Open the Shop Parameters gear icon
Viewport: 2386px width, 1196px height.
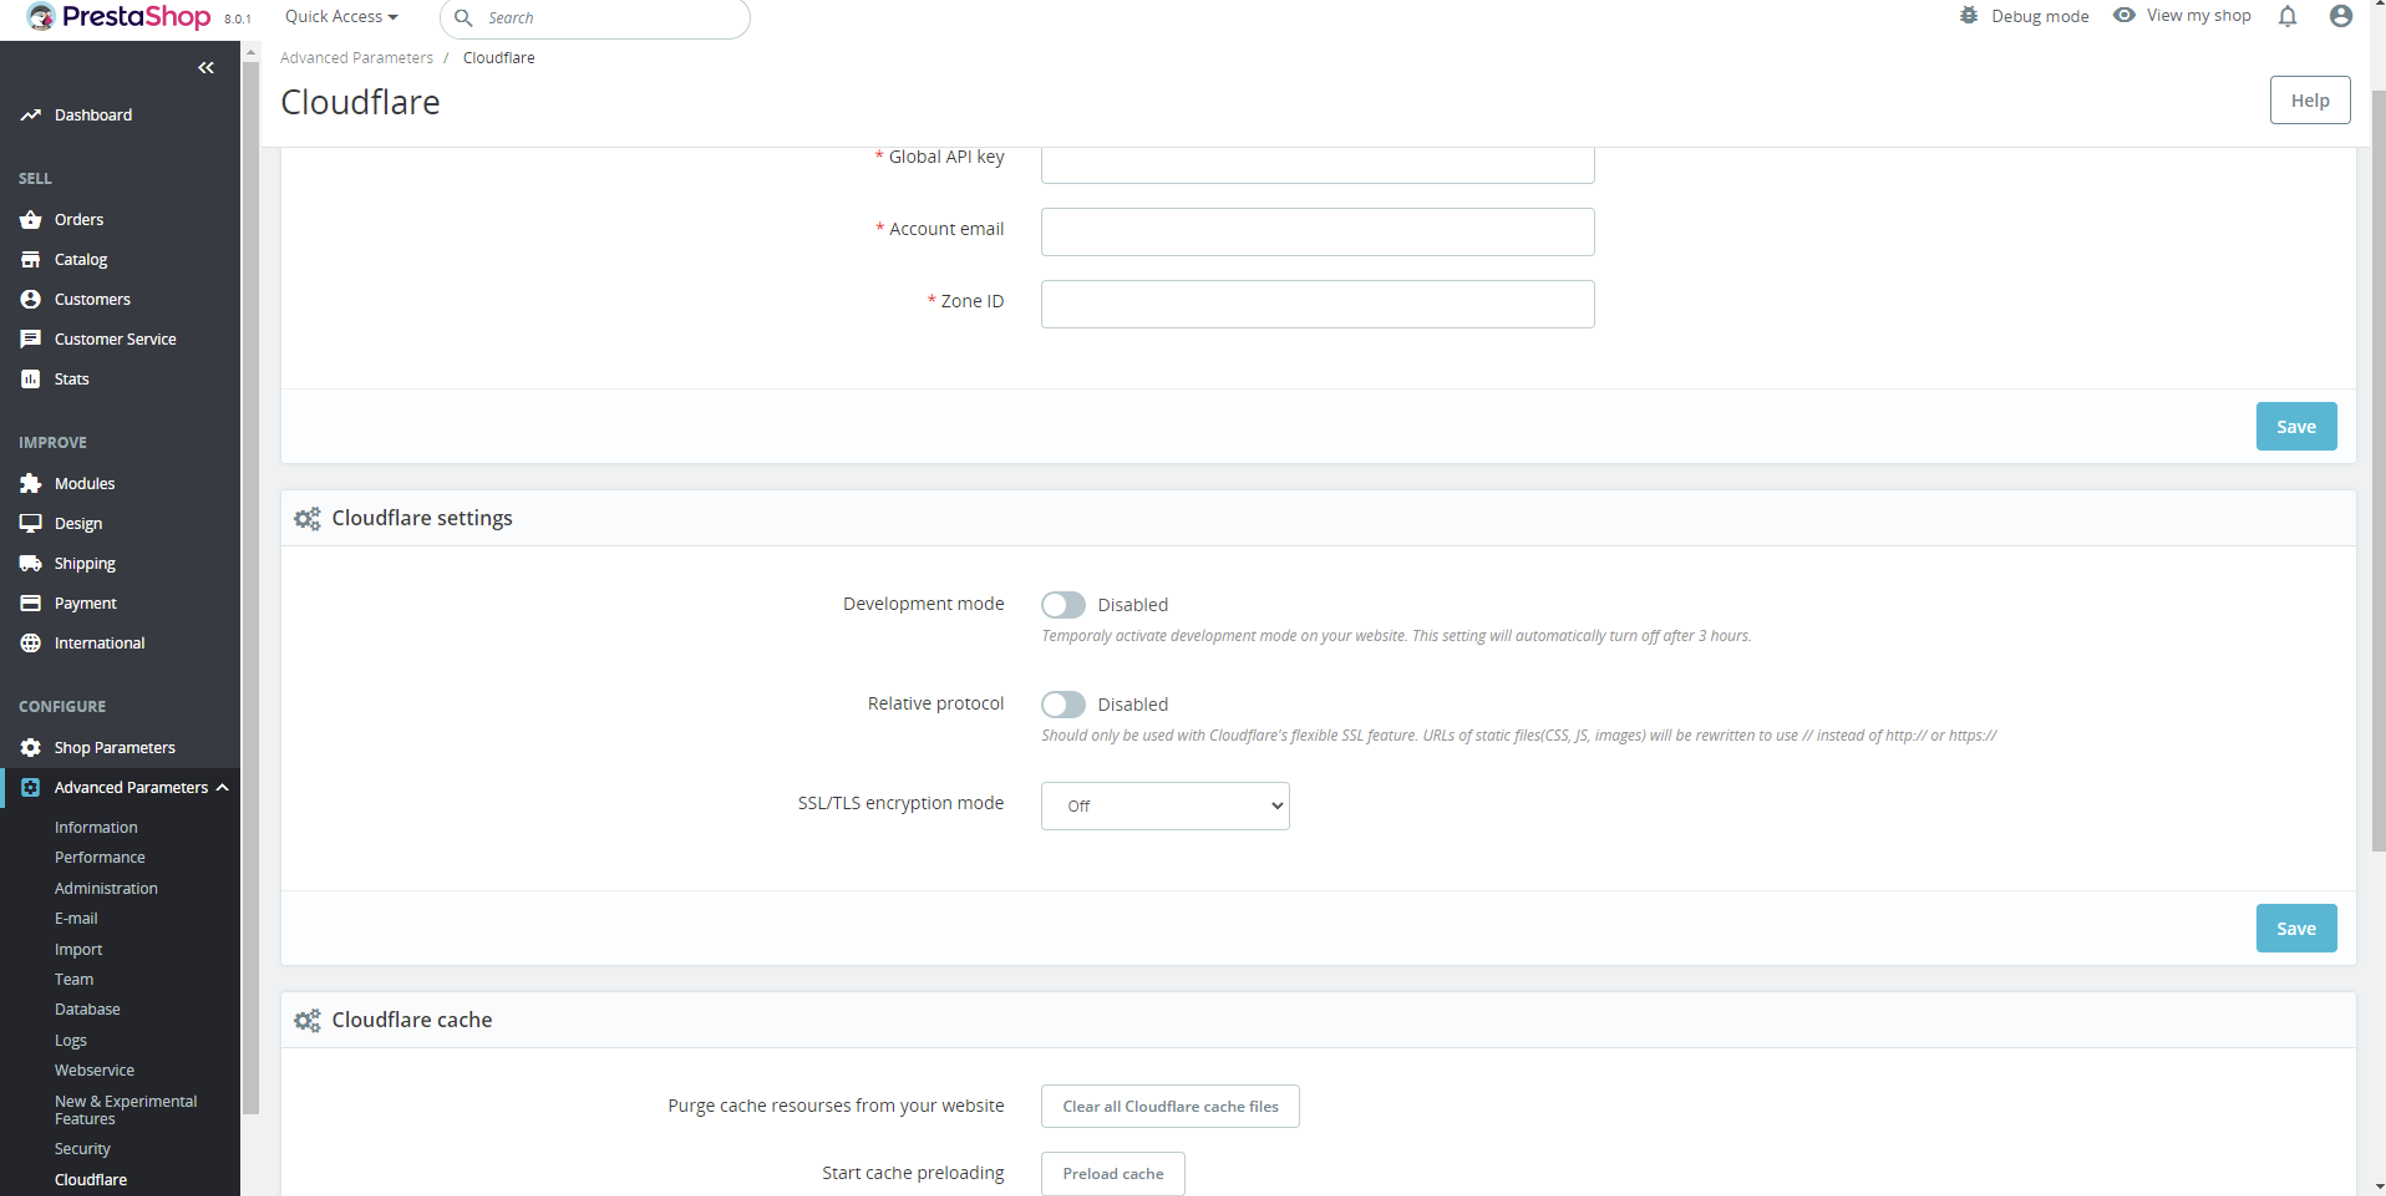click(x=31, y=747)
